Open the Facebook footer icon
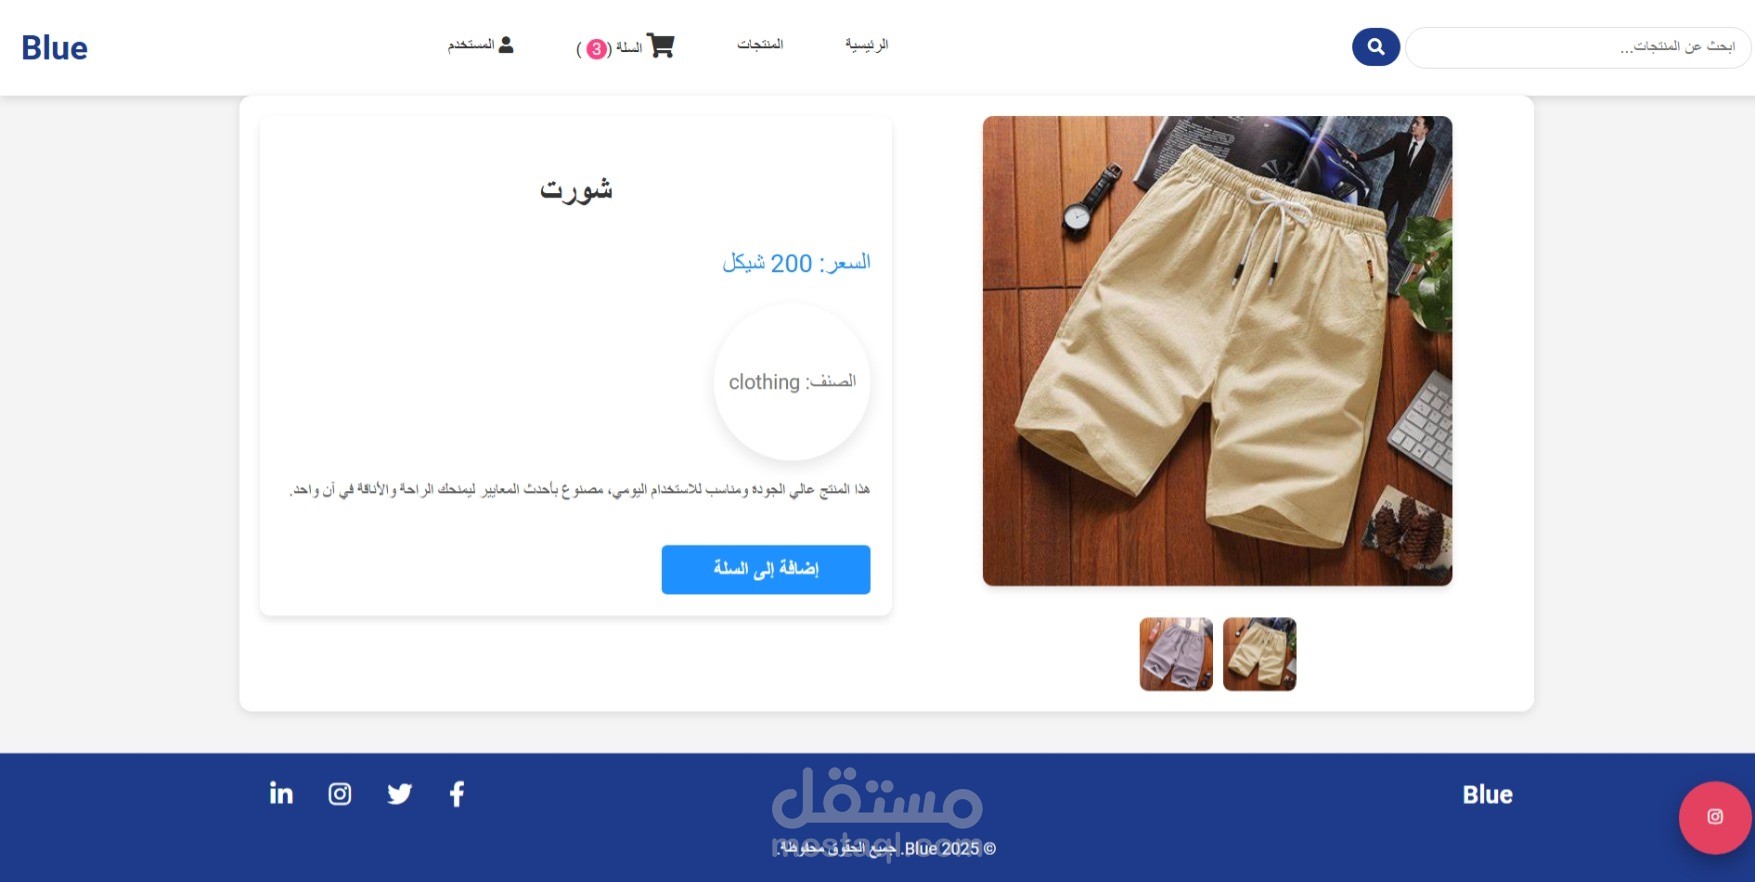This screenshot has height=882, width=1755. click(457, 794)
